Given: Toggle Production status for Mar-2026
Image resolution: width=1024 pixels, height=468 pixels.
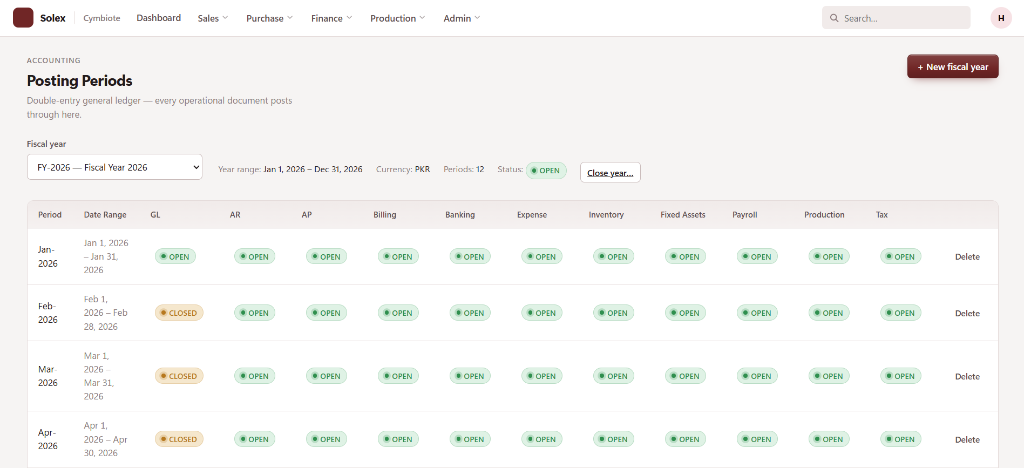Looking at the screenshot, I should point(829,376).
